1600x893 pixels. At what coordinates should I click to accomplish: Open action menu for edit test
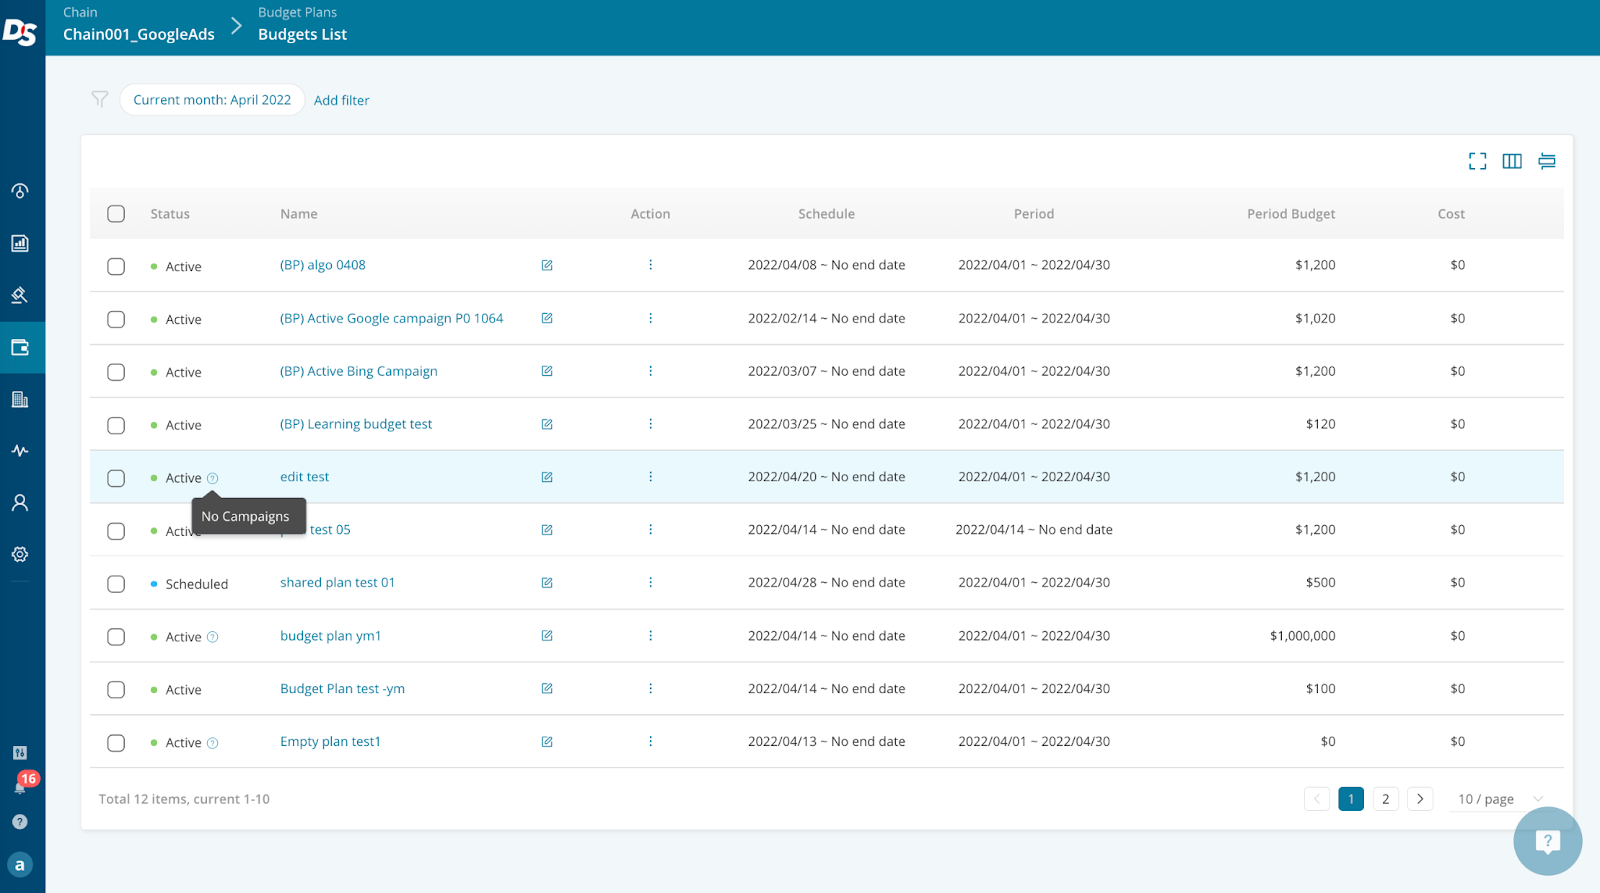(650, 477)
